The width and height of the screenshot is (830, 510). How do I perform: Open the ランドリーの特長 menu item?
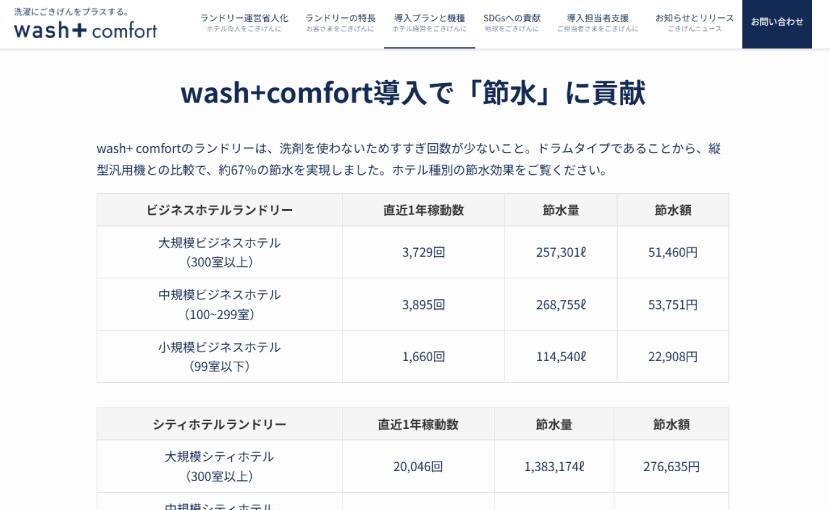[x=340, y=22]
